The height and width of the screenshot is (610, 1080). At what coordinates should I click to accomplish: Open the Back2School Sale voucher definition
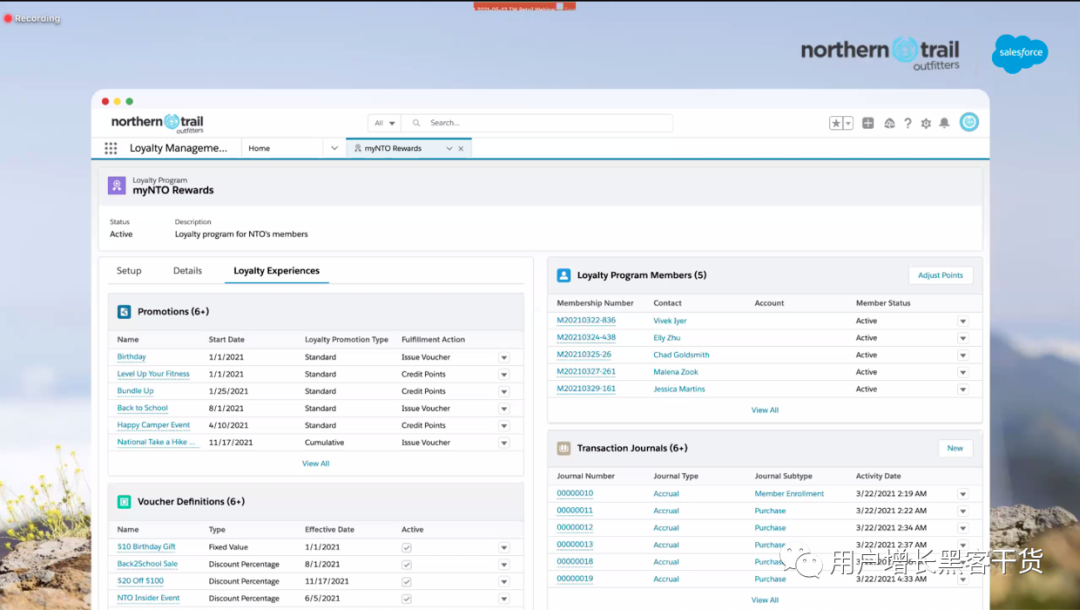point(147,563)
